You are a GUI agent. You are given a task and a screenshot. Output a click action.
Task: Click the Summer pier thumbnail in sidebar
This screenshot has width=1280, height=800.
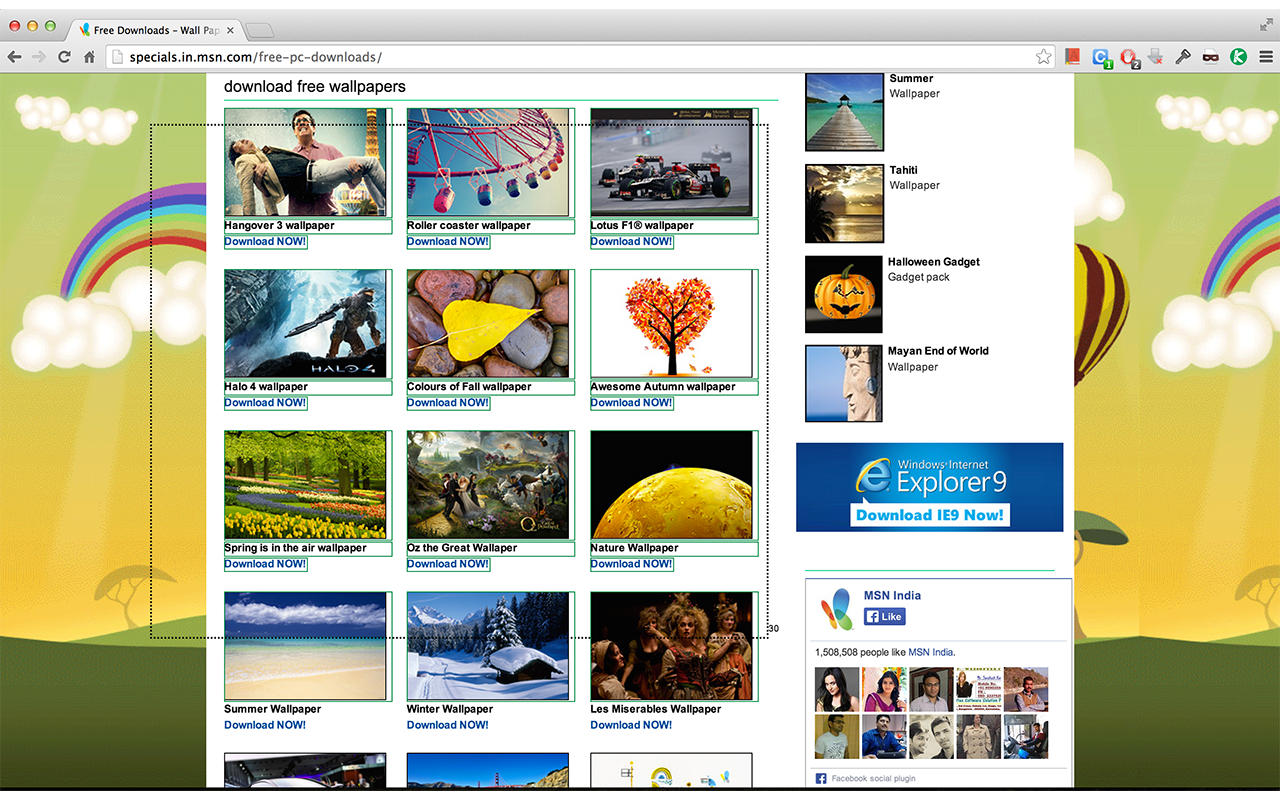coord(844,112)
